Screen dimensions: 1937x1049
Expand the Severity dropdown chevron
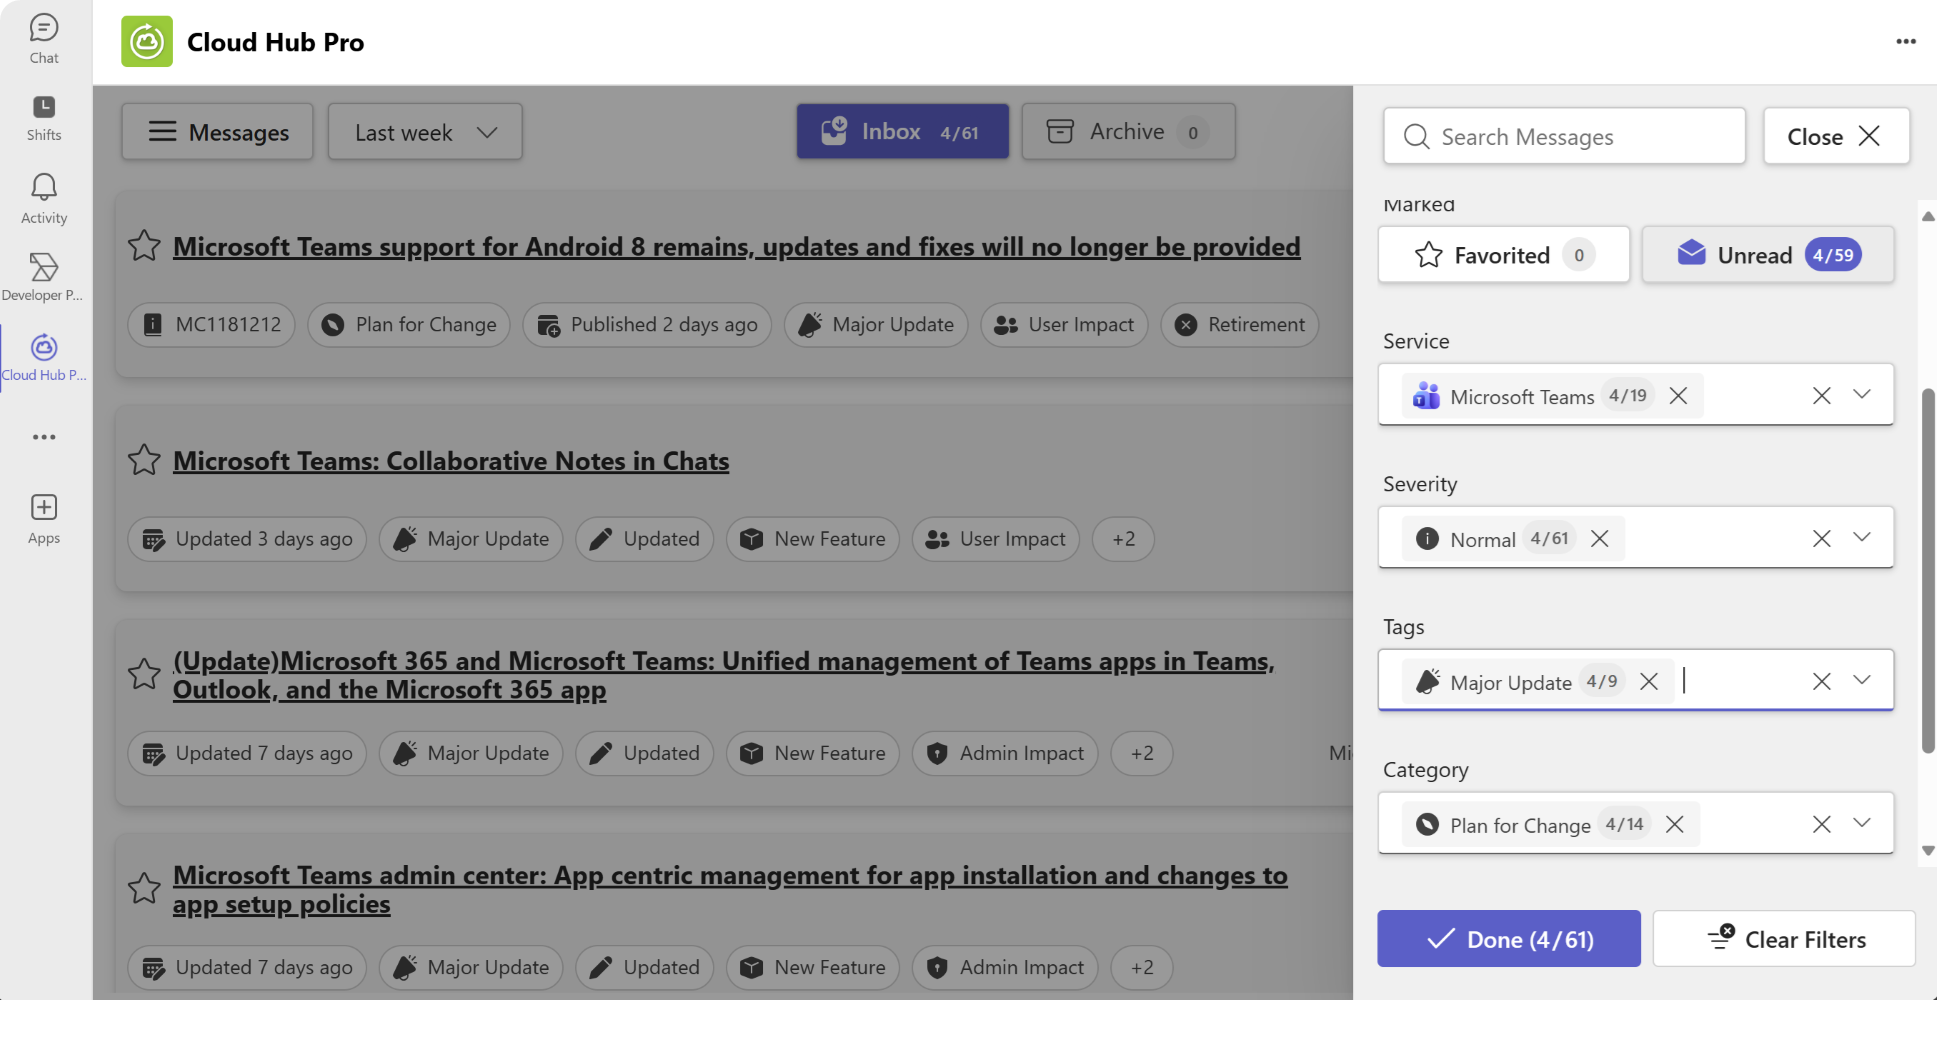pos(1861,538)
